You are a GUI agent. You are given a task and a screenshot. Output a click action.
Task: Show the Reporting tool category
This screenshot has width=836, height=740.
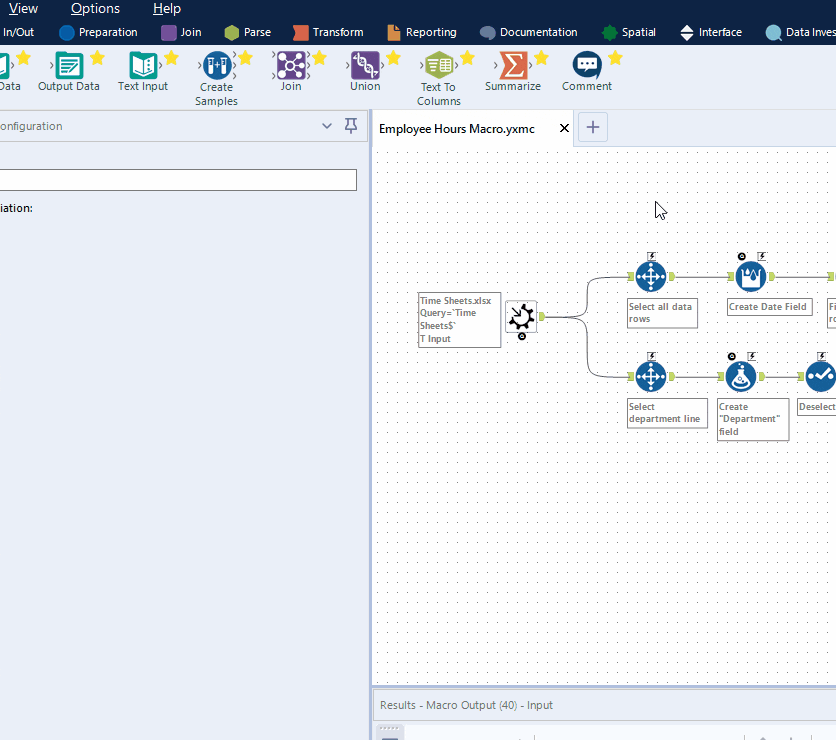pyautogui.click(x=422, y=33)
